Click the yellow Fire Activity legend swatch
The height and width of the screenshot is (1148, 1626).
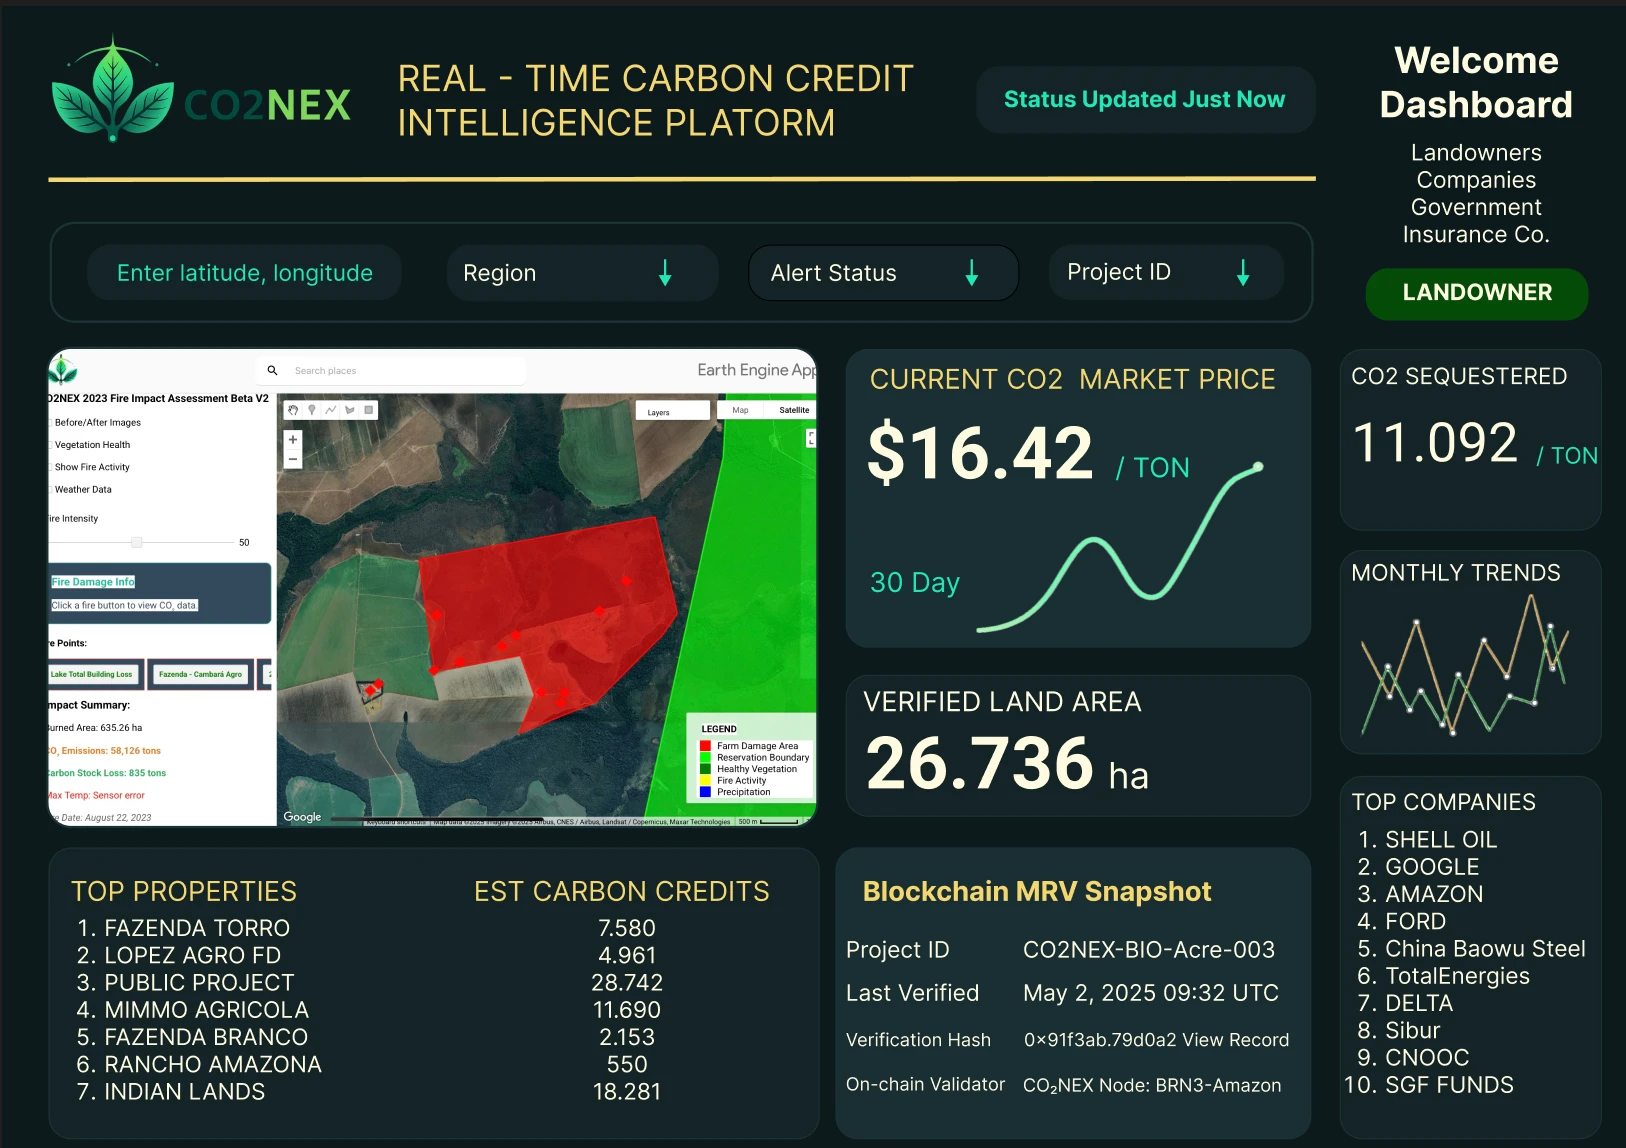pos(706,781)
